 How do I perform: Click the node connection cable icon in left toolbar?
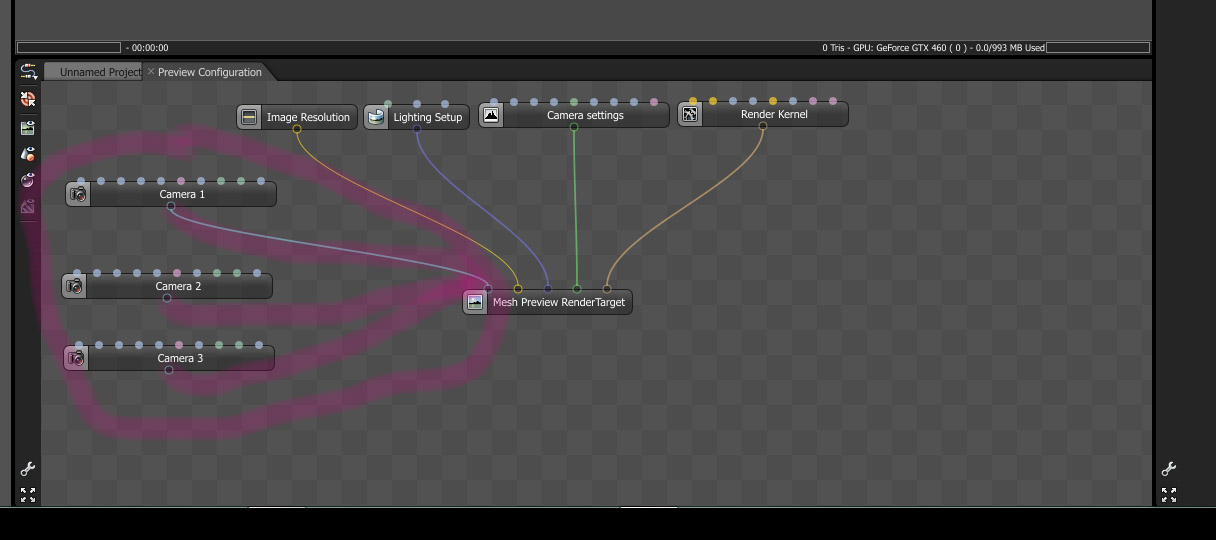pos(28,72)
